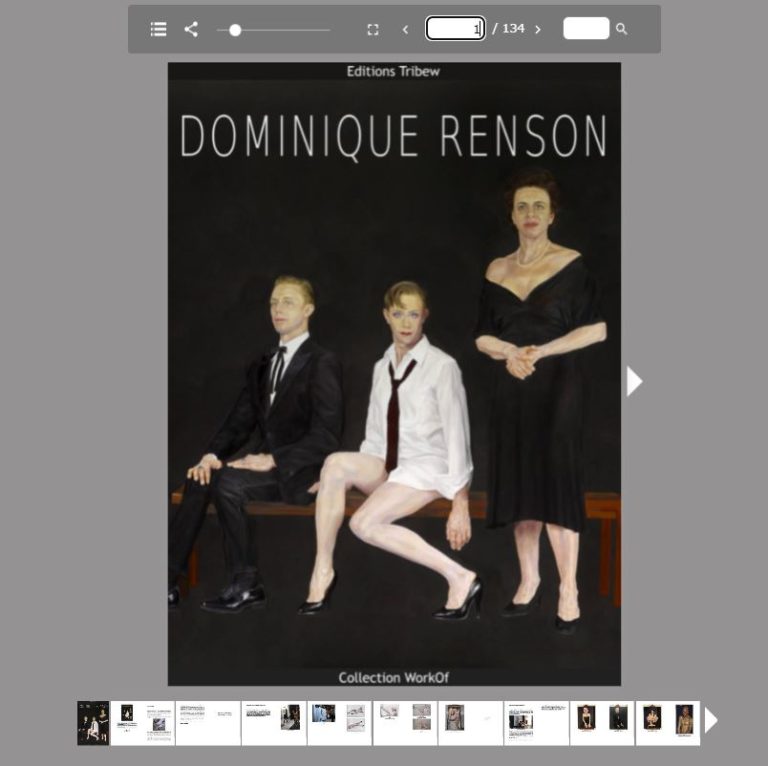Click the Dominique Renson book cover page
Image resolution: width=768 pixels, height=766 pixels.
click(x=394, y=374)
